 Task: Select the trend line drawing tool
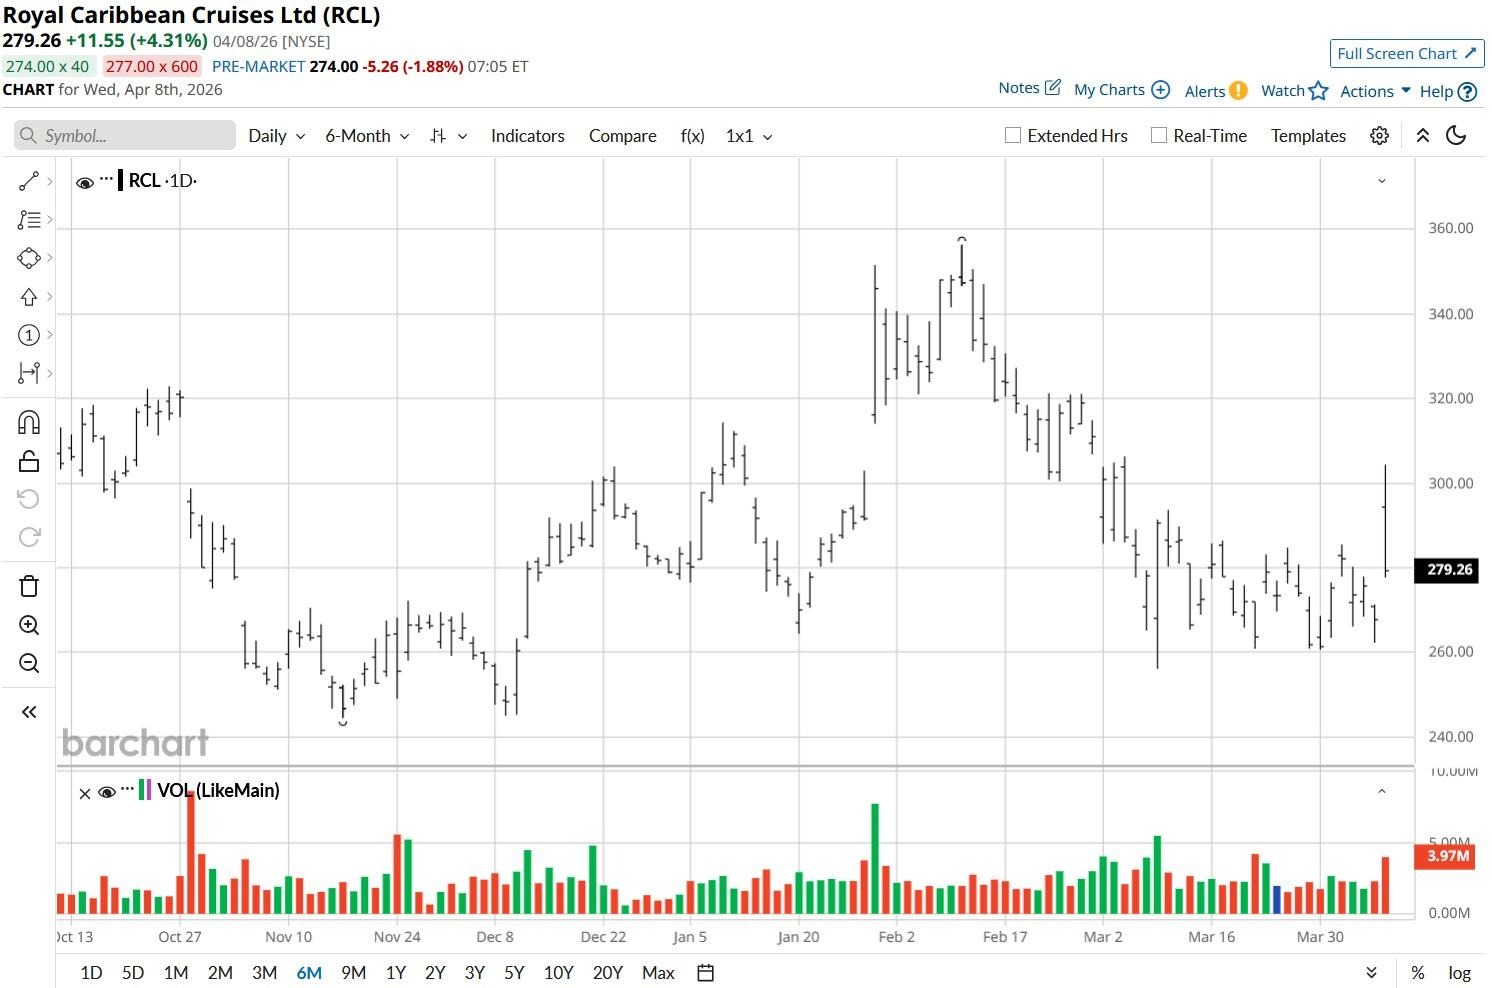coord(29,181)
